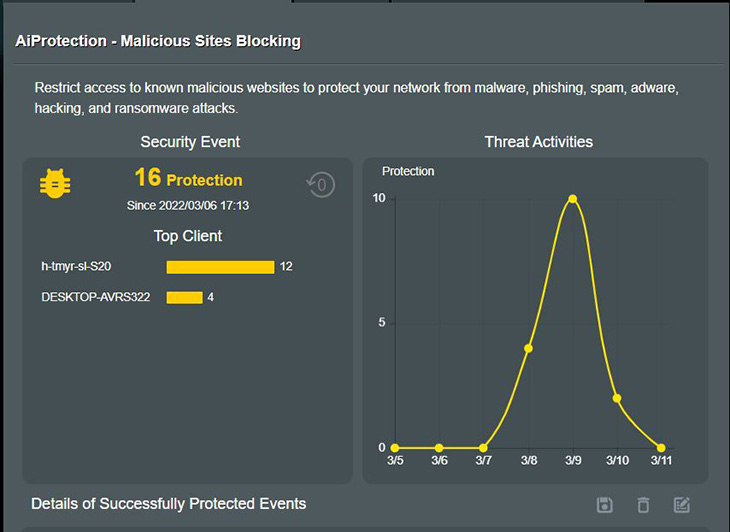Click the reset protection counter icon
The height and width of the screenshot is (532, 730).
coord(321,185)
